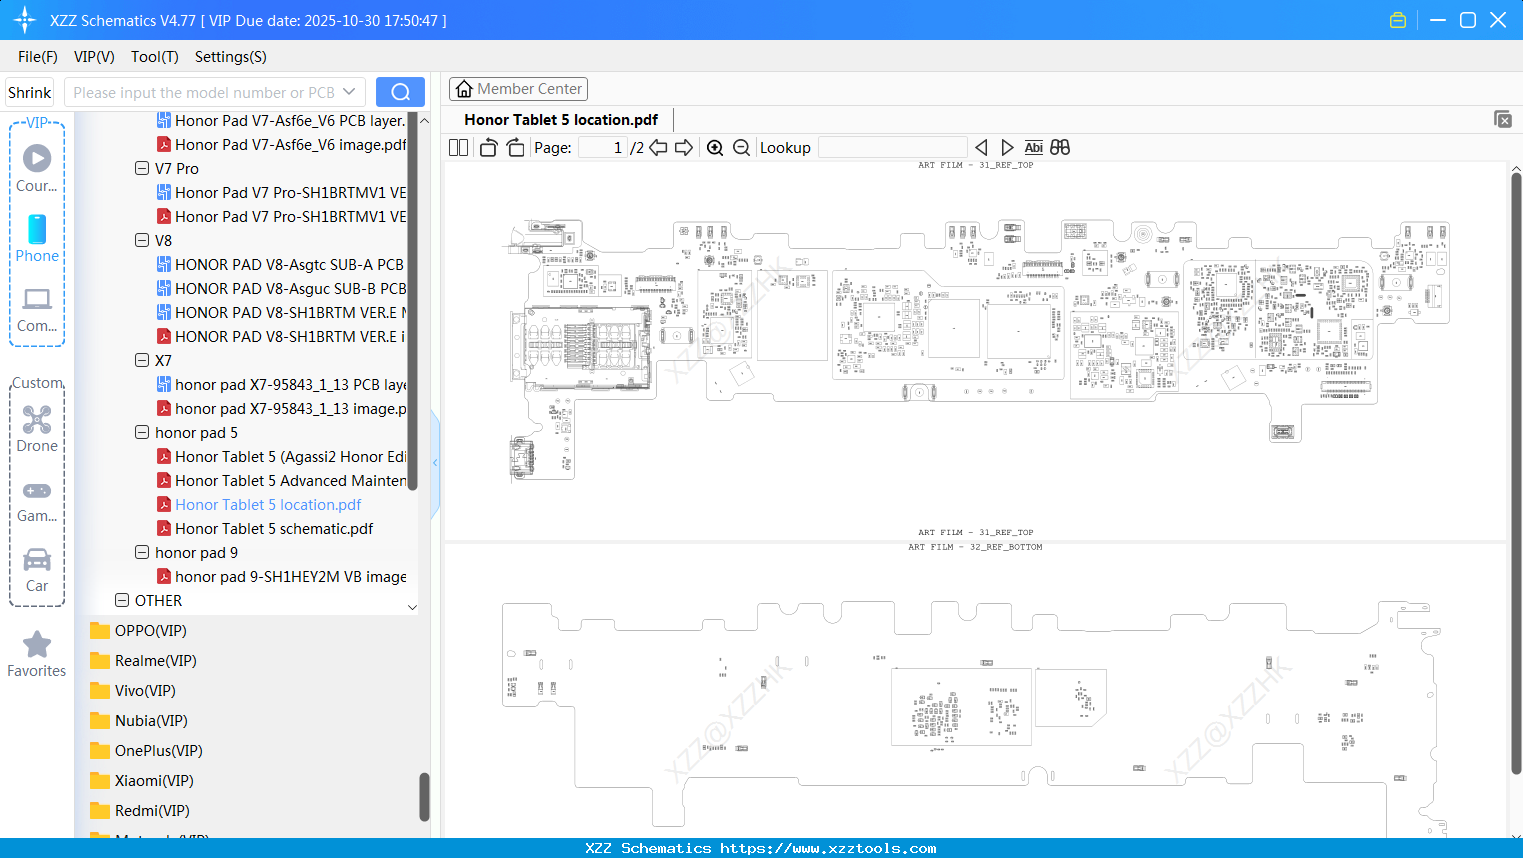The width and height of the screenshot is (1523, 858).
Task: Open the model search dropdown arrow
Action: (349, 92)
